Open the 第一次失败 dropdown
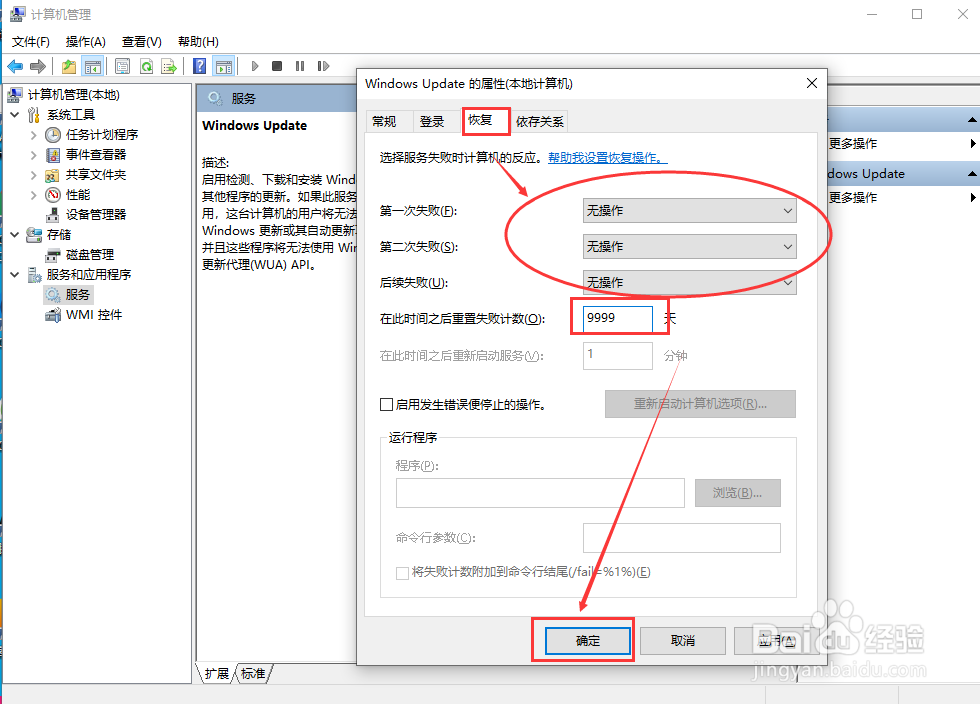The height and width of the screenshot is (704, 980). pyautogui.click(x=689, y=211)
